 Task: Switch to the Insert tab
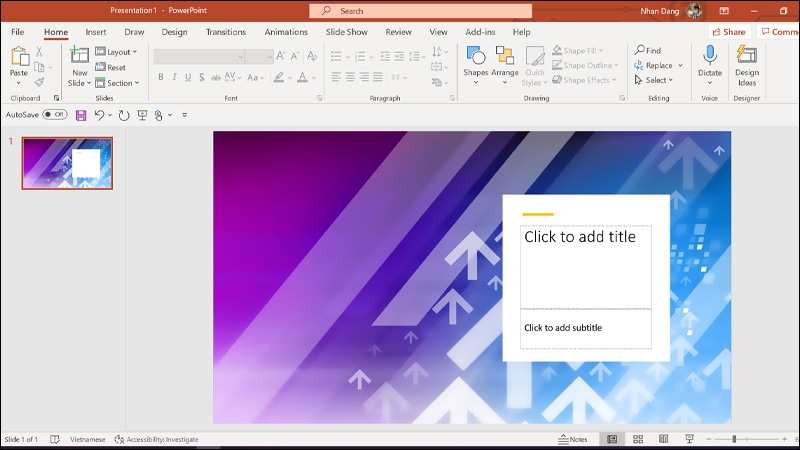tap(96, 32)
